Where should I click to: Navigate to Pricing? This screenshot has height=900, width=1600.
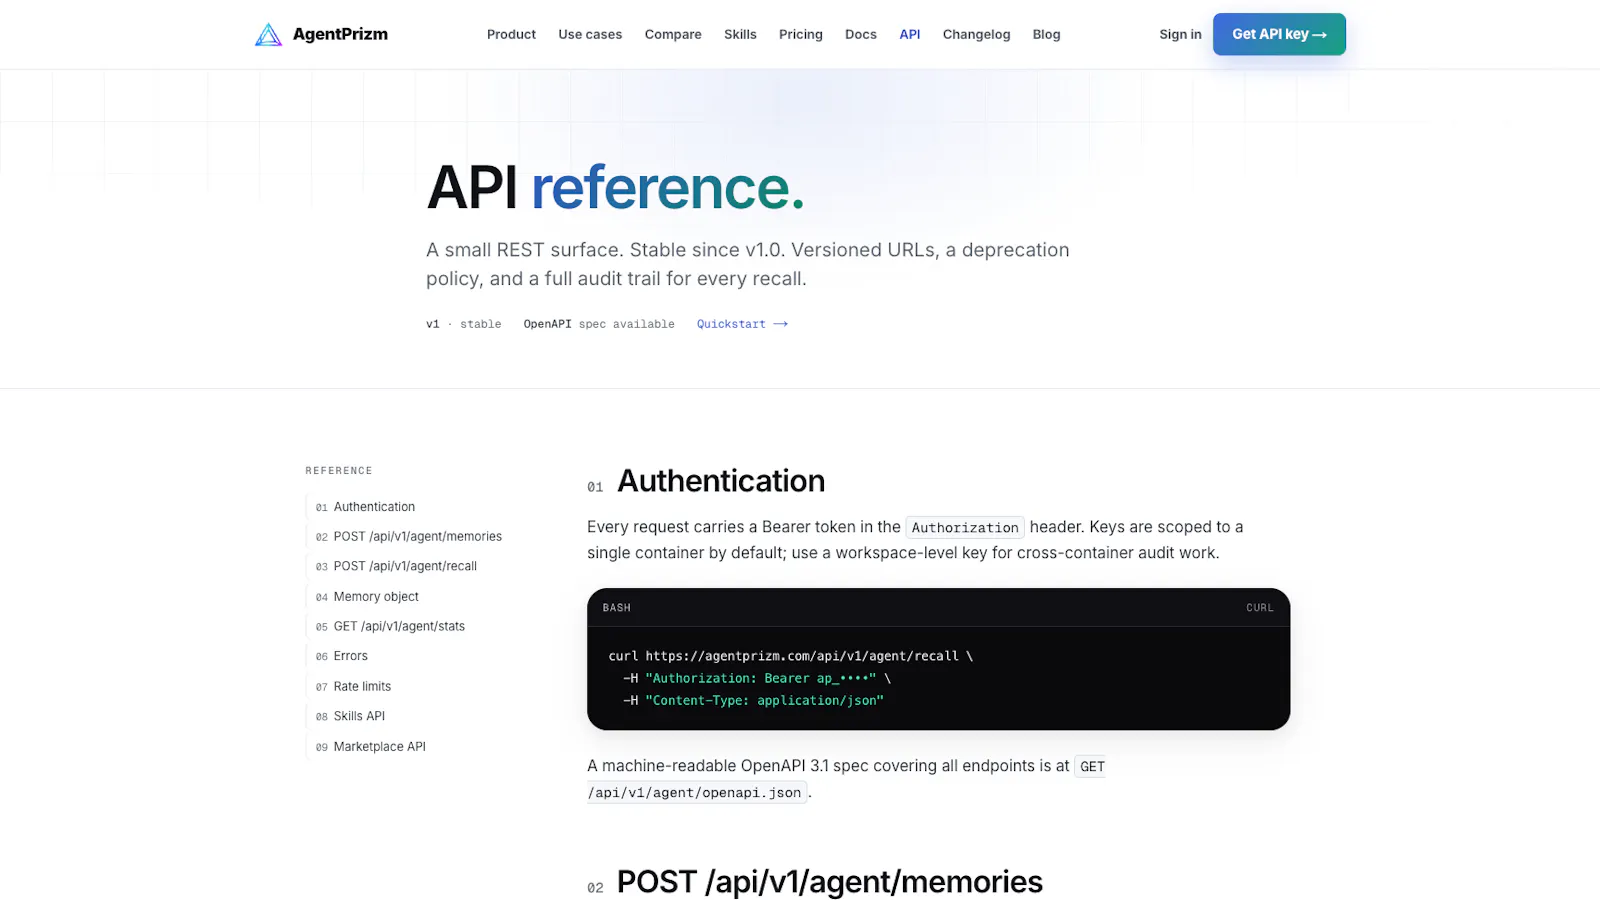pyautogui.click(x=801, y=34)
